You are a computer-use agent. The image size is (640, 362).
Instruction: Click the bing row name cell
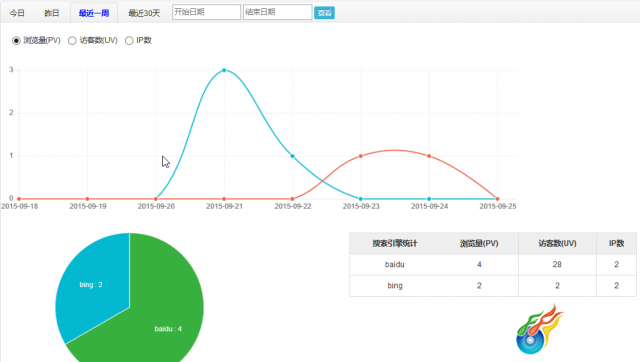click(395, 286)
